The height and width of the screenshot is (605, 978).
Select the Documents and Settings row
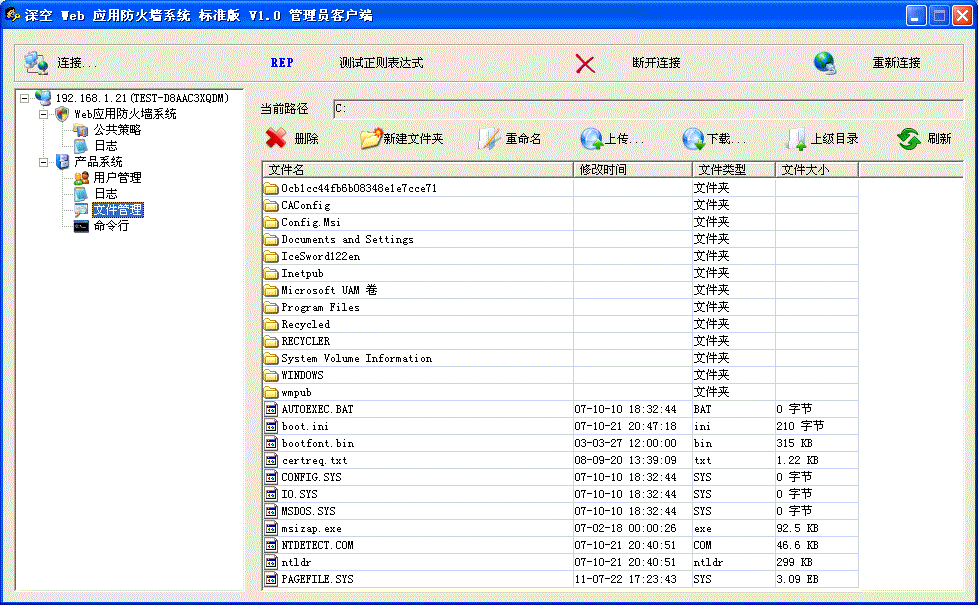point(560,240)
